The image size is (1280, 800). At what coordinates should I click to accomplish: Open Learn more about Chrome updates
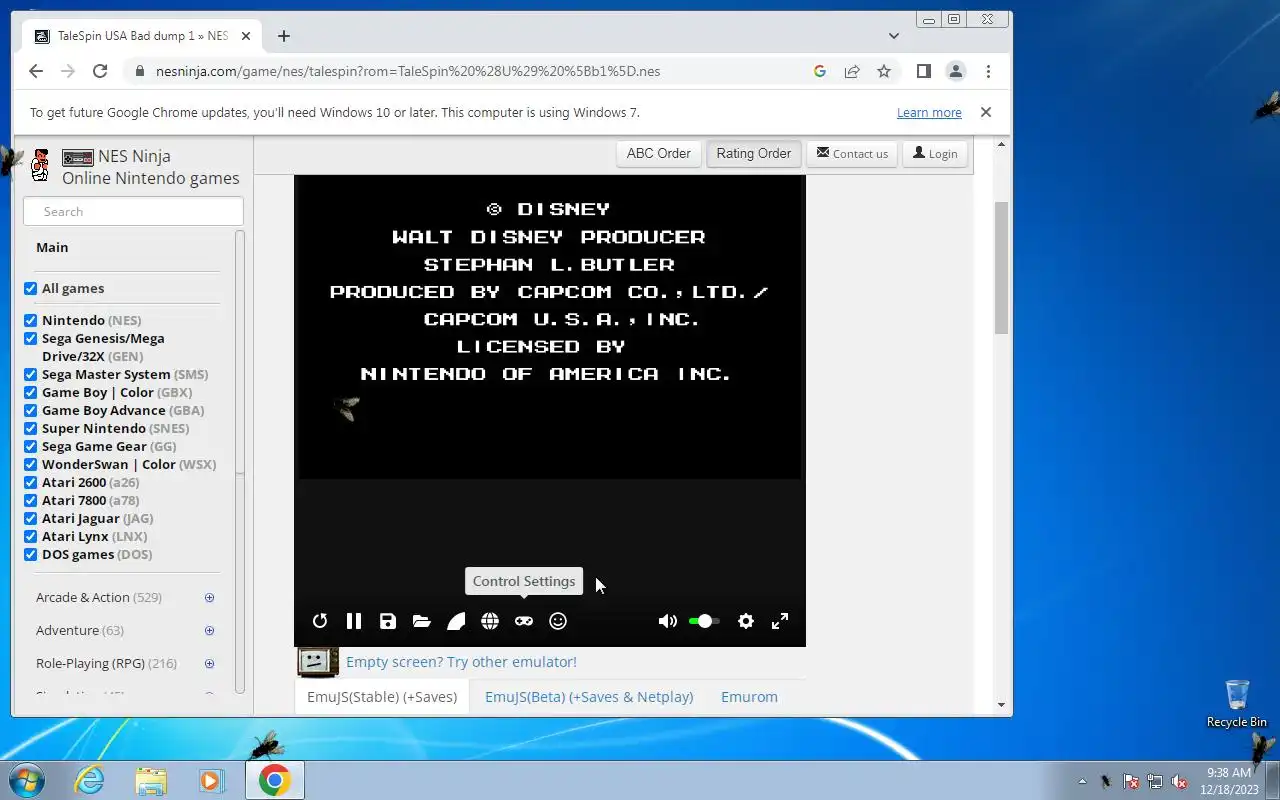point(929,113)
